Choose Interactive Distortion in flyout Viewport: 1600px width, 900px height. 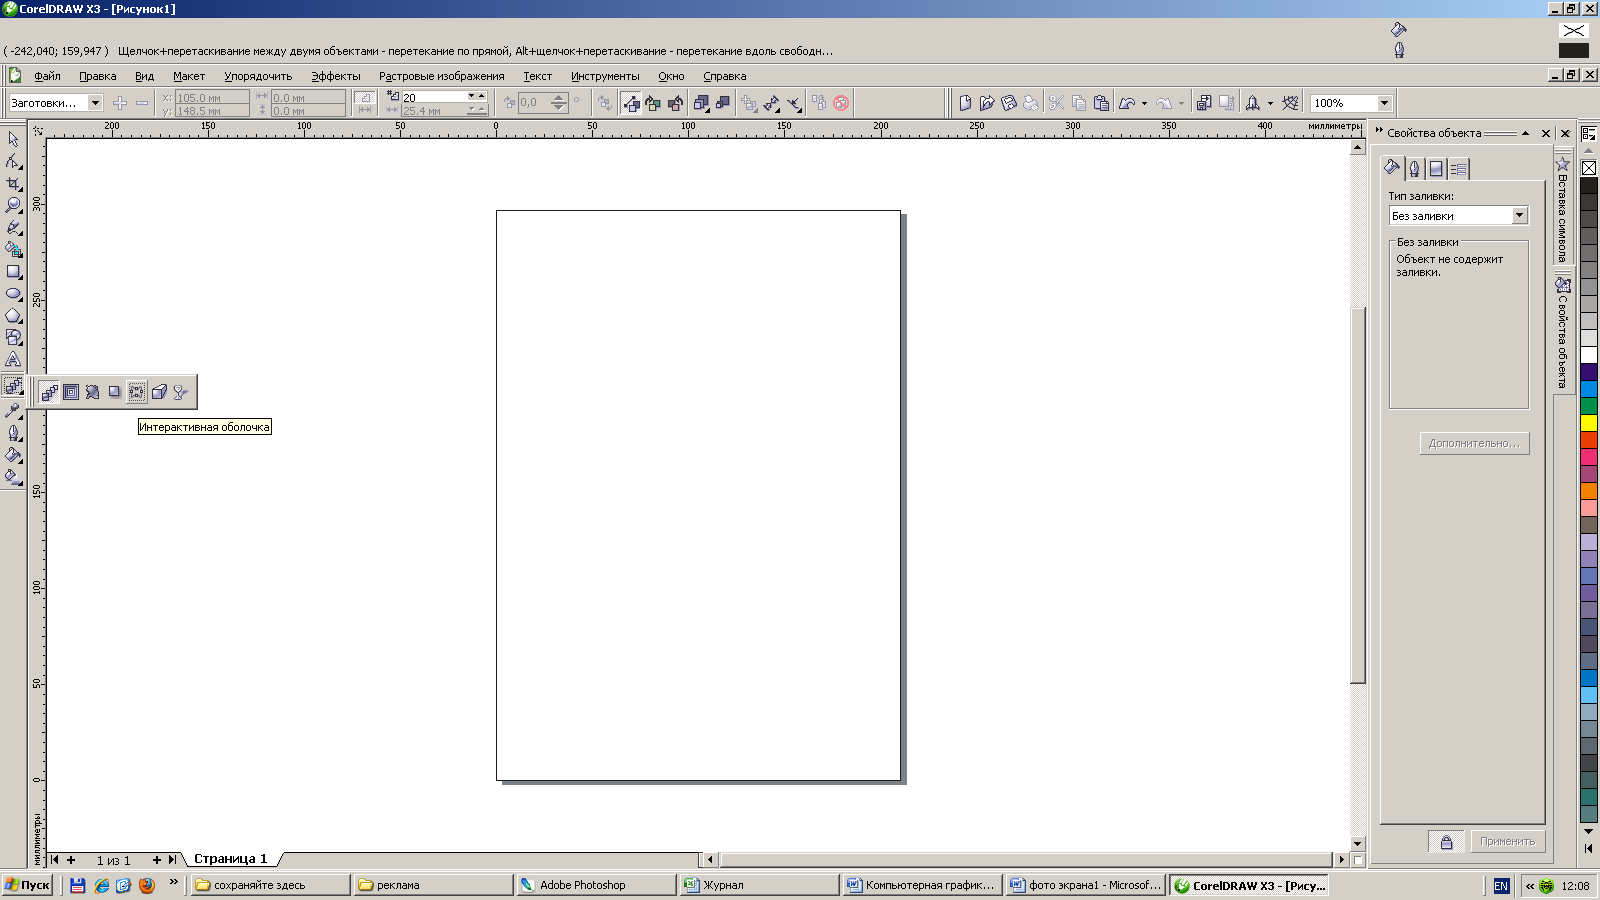point(93,392)
